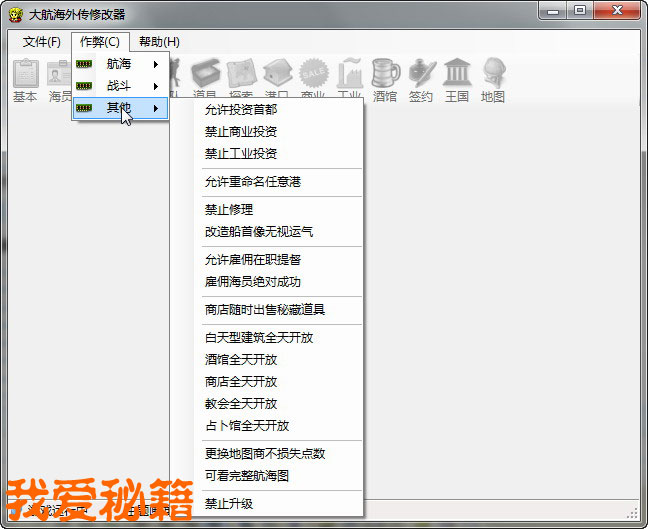Toggle 酒馆全天开放 cheat

pos(240,360)
